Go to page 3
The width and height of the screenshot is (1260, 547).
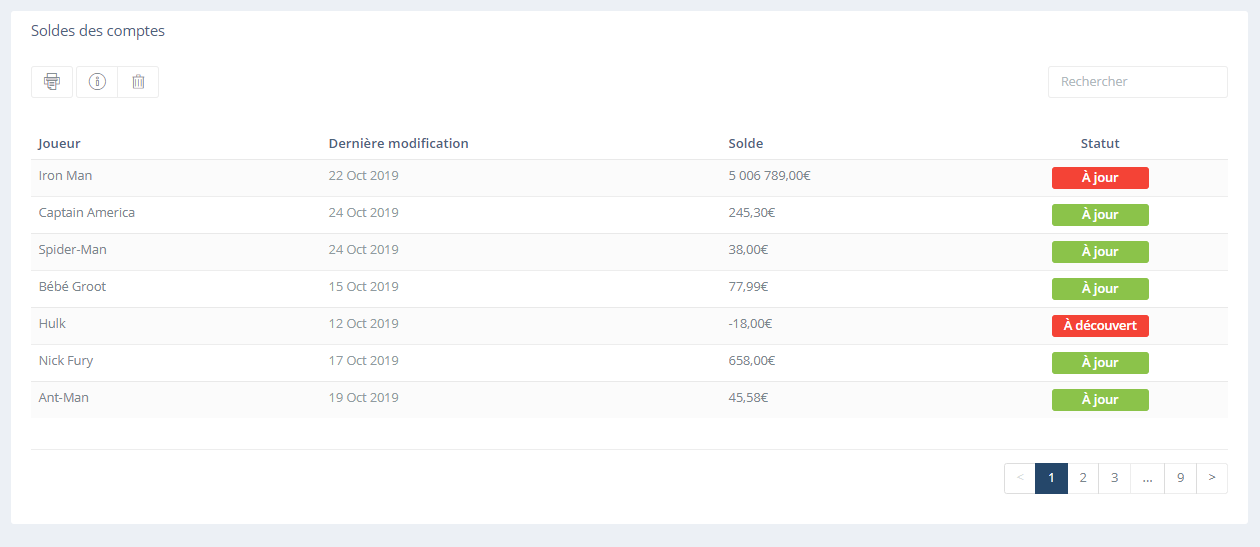click(x=1115, y=478)
